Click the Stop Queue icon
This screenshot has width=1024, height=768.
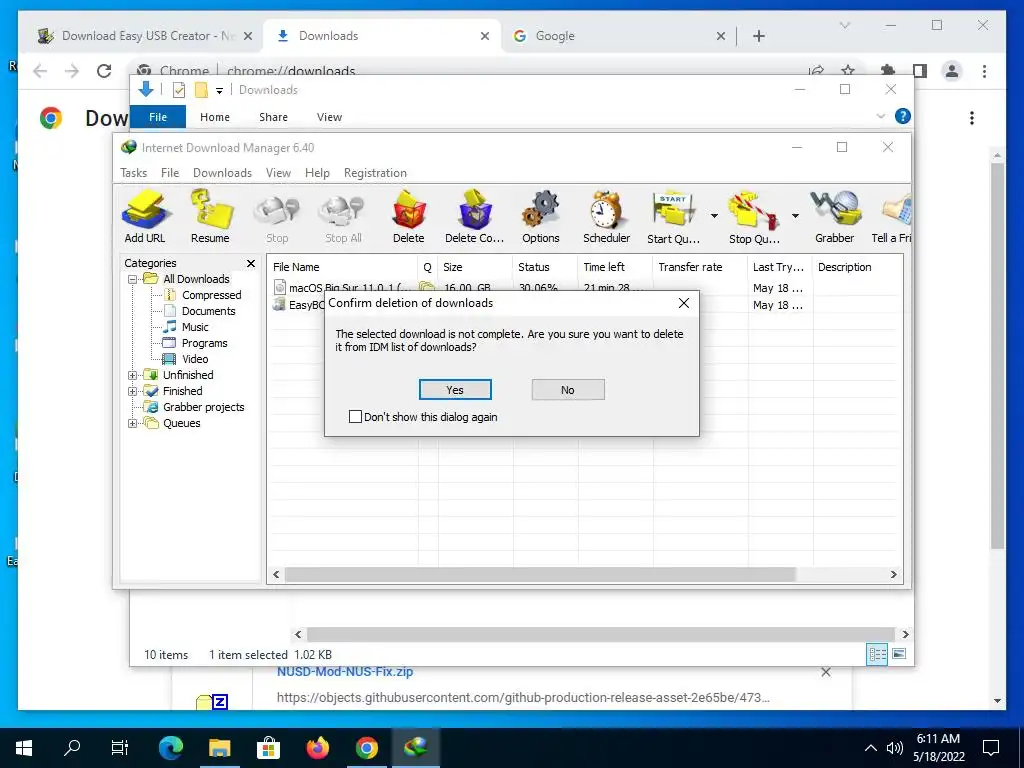pyautogui.click(x=754, y=217)
